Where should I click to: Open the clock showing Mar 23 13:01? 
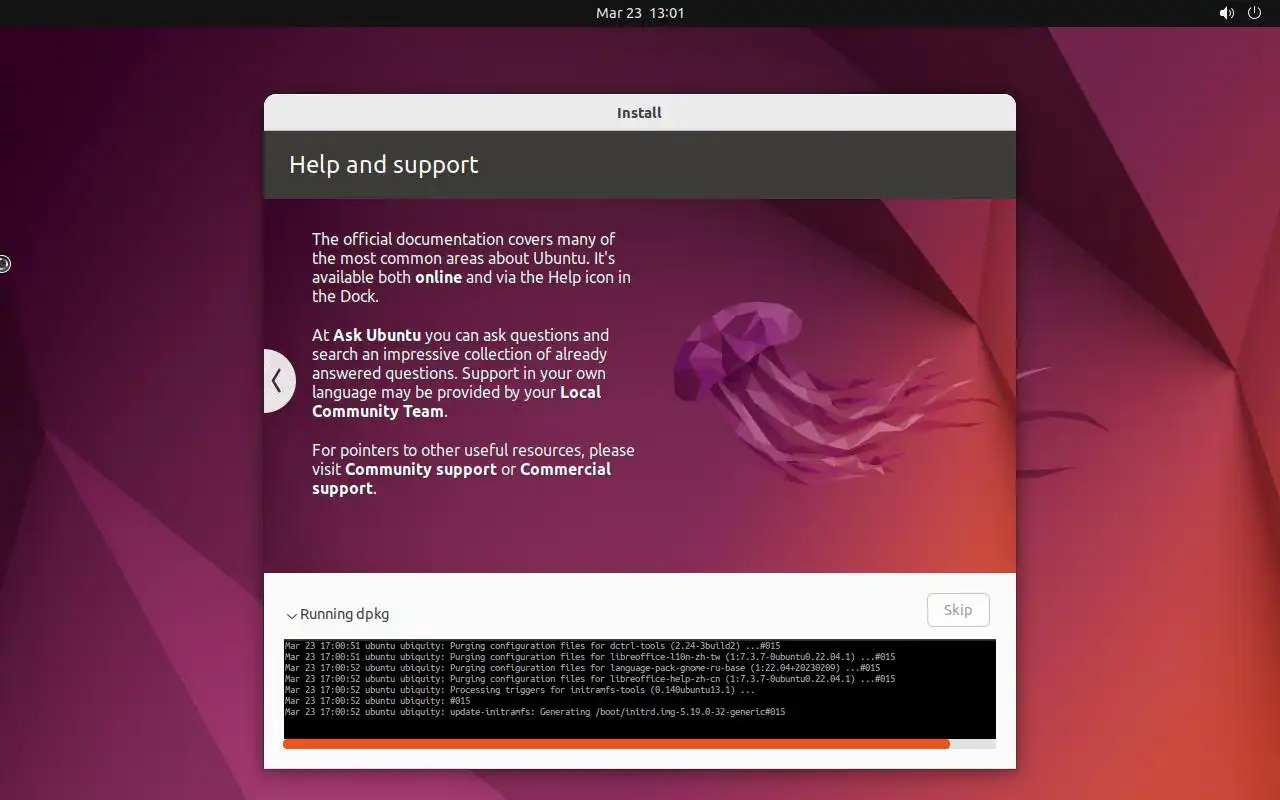640,13
